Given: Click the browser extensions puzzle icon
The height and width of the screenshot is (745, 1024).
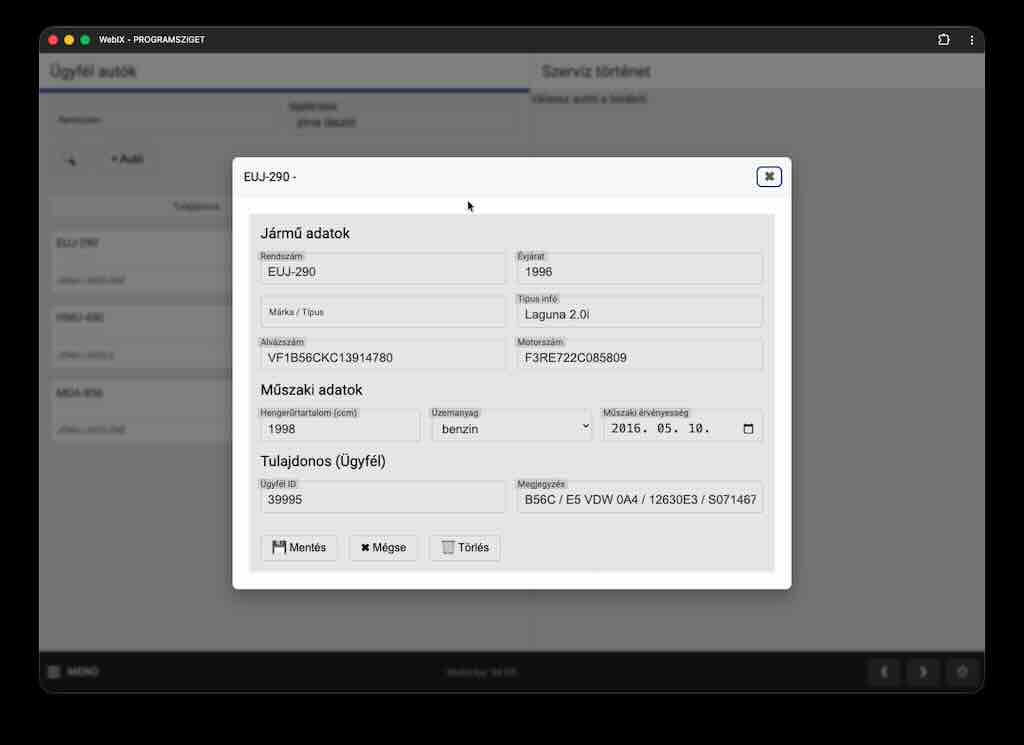Looking at the screenshot, I should click(943, 40).
